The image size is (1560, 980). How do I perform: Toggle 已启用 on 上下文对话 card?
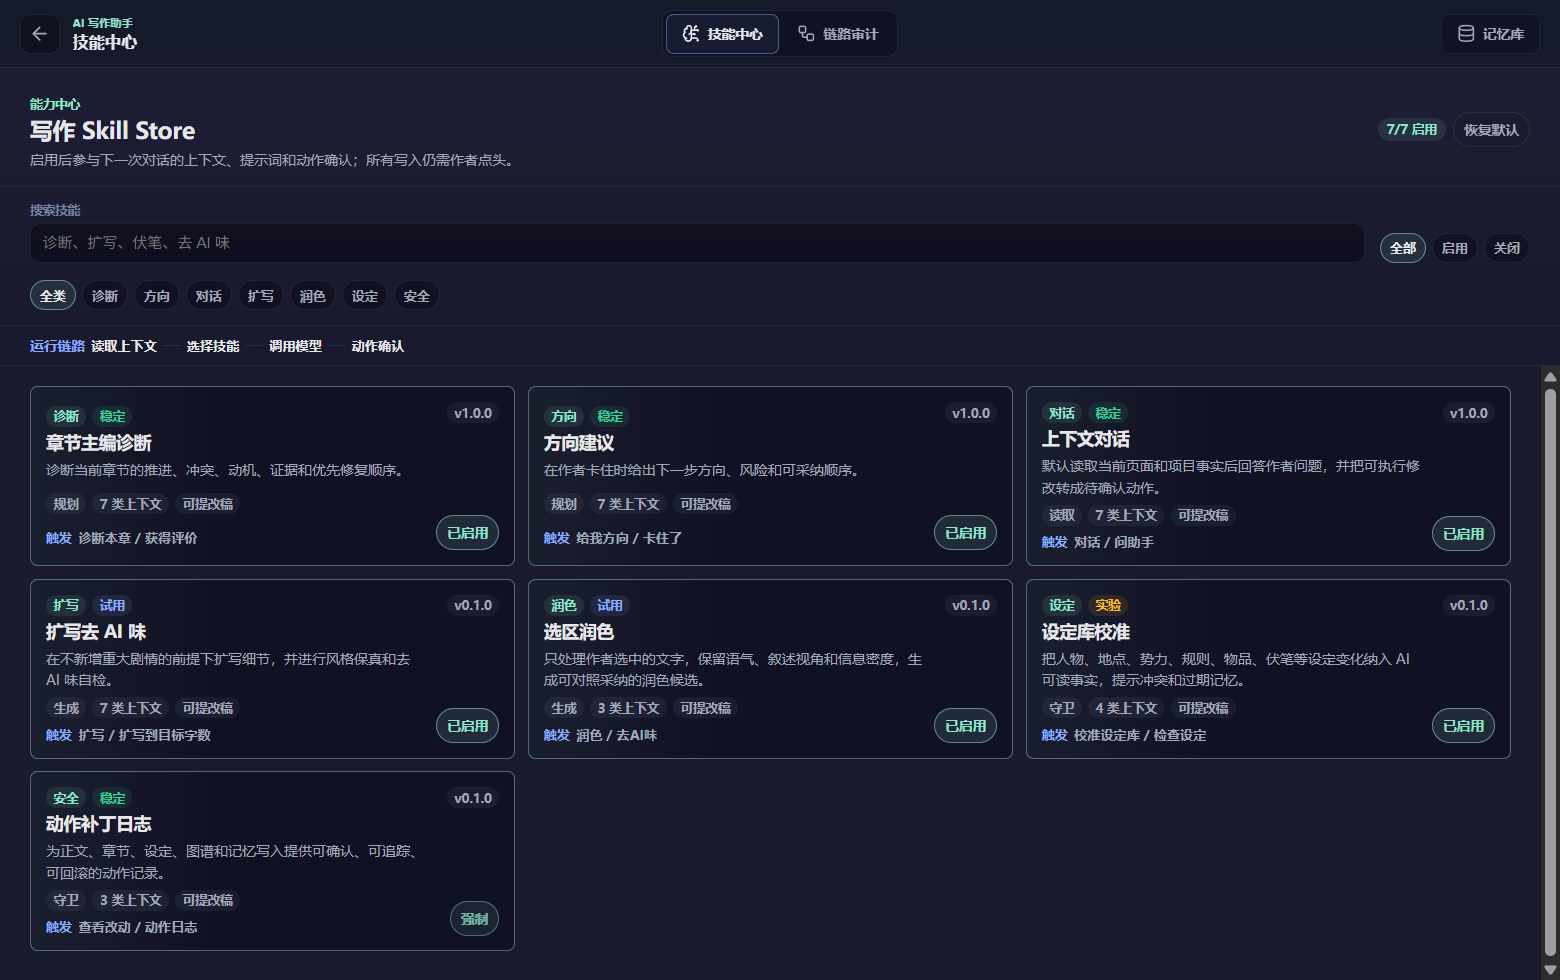tap(1463, 534)
